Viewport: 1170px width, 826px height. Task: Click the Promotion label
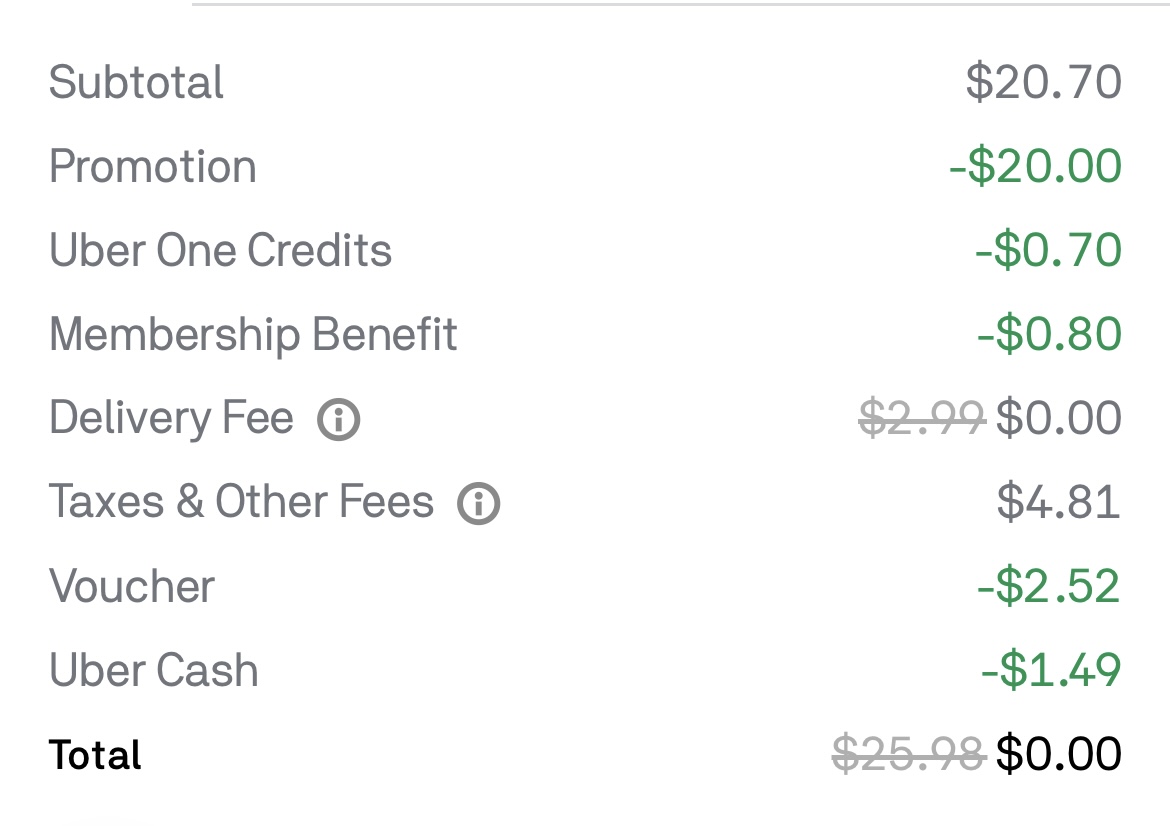pos(153,166)
